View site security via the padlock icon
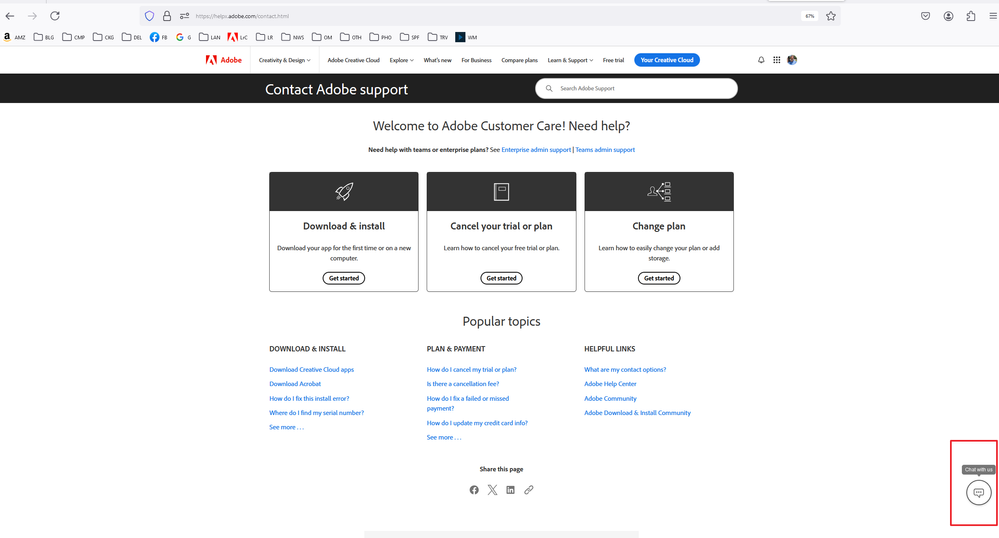This screenshot has height=538, width=999. pos(167,16)
